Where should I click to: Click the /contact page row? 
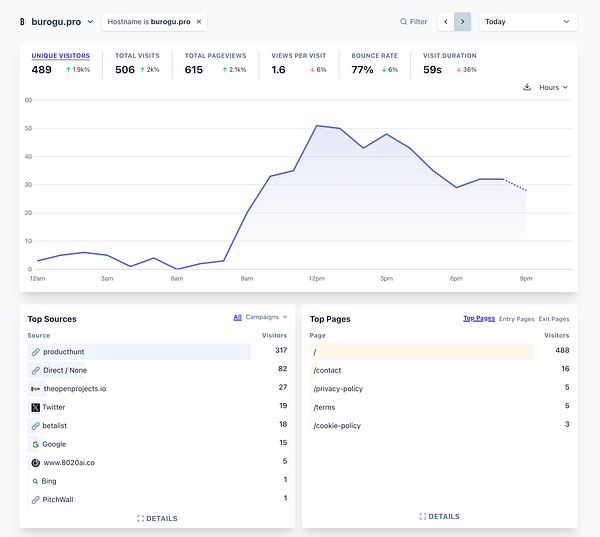[x=330, y=370]
